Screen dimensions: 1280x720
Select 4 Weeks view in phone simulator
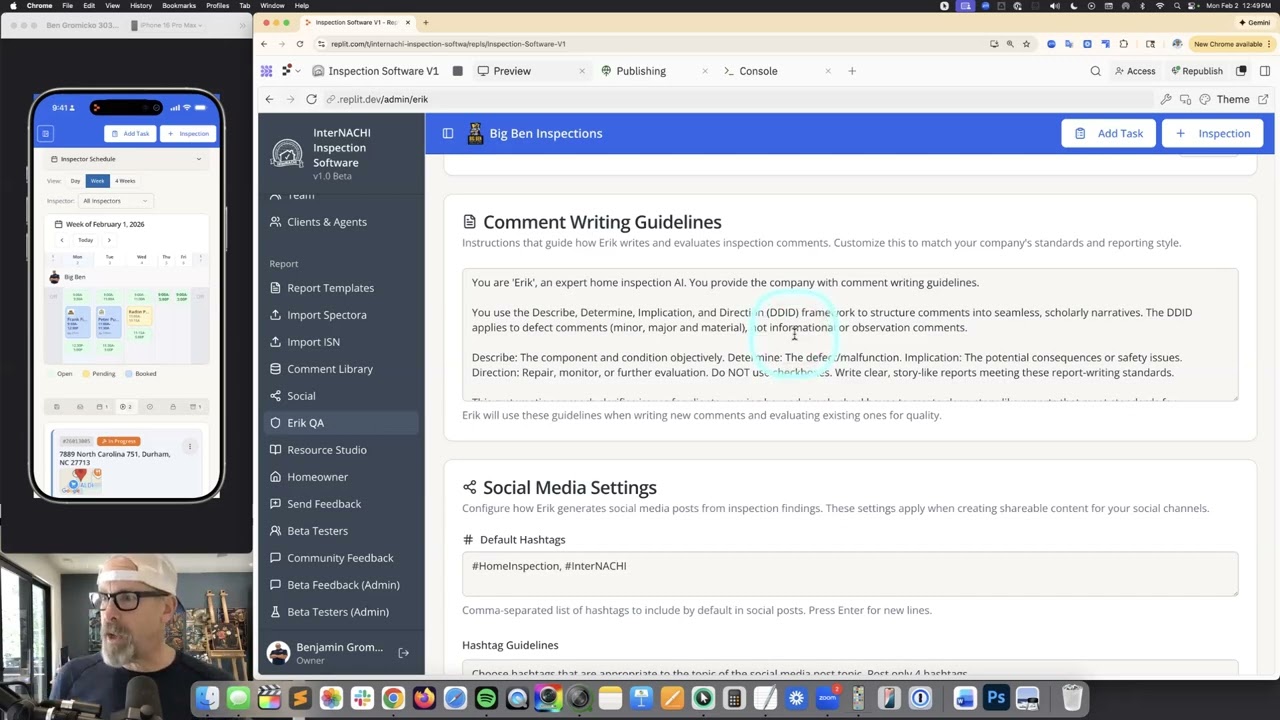125,181
